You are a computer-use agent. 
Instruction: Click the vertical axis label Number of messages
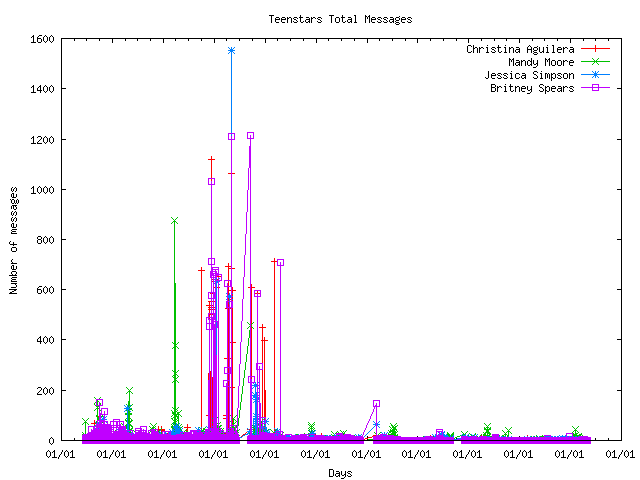(x=14, y=240)
